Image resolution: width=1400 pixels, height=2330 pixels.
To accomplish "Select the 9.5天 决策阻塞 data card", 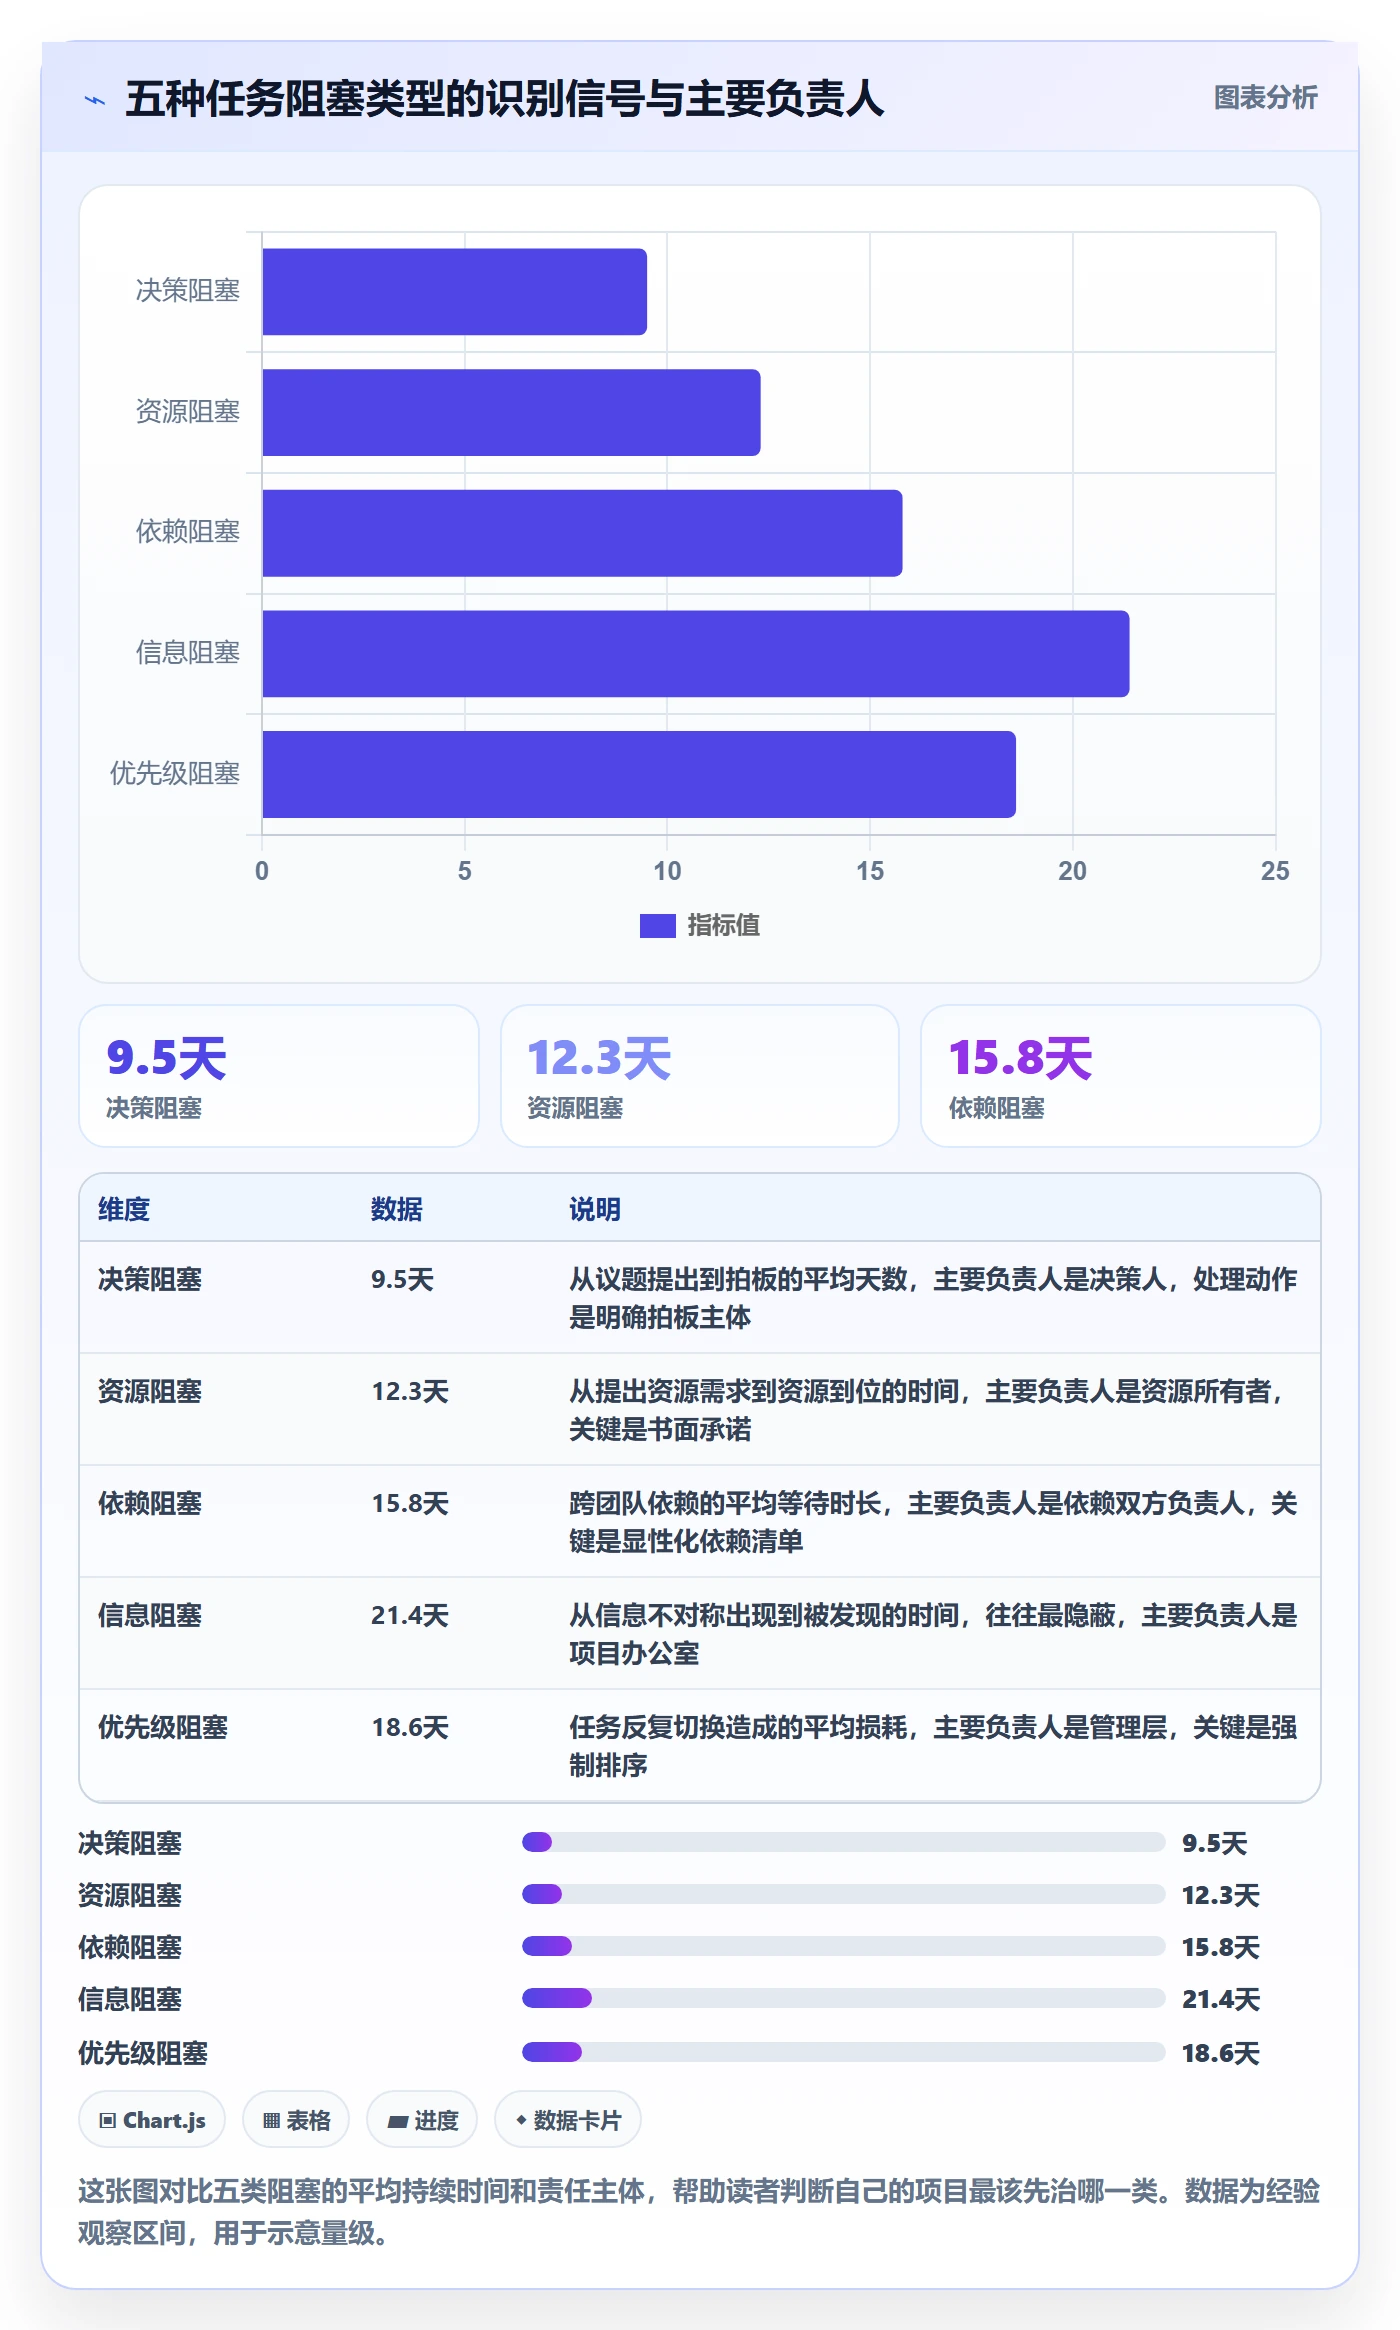I will click(x=279, y=1076).
